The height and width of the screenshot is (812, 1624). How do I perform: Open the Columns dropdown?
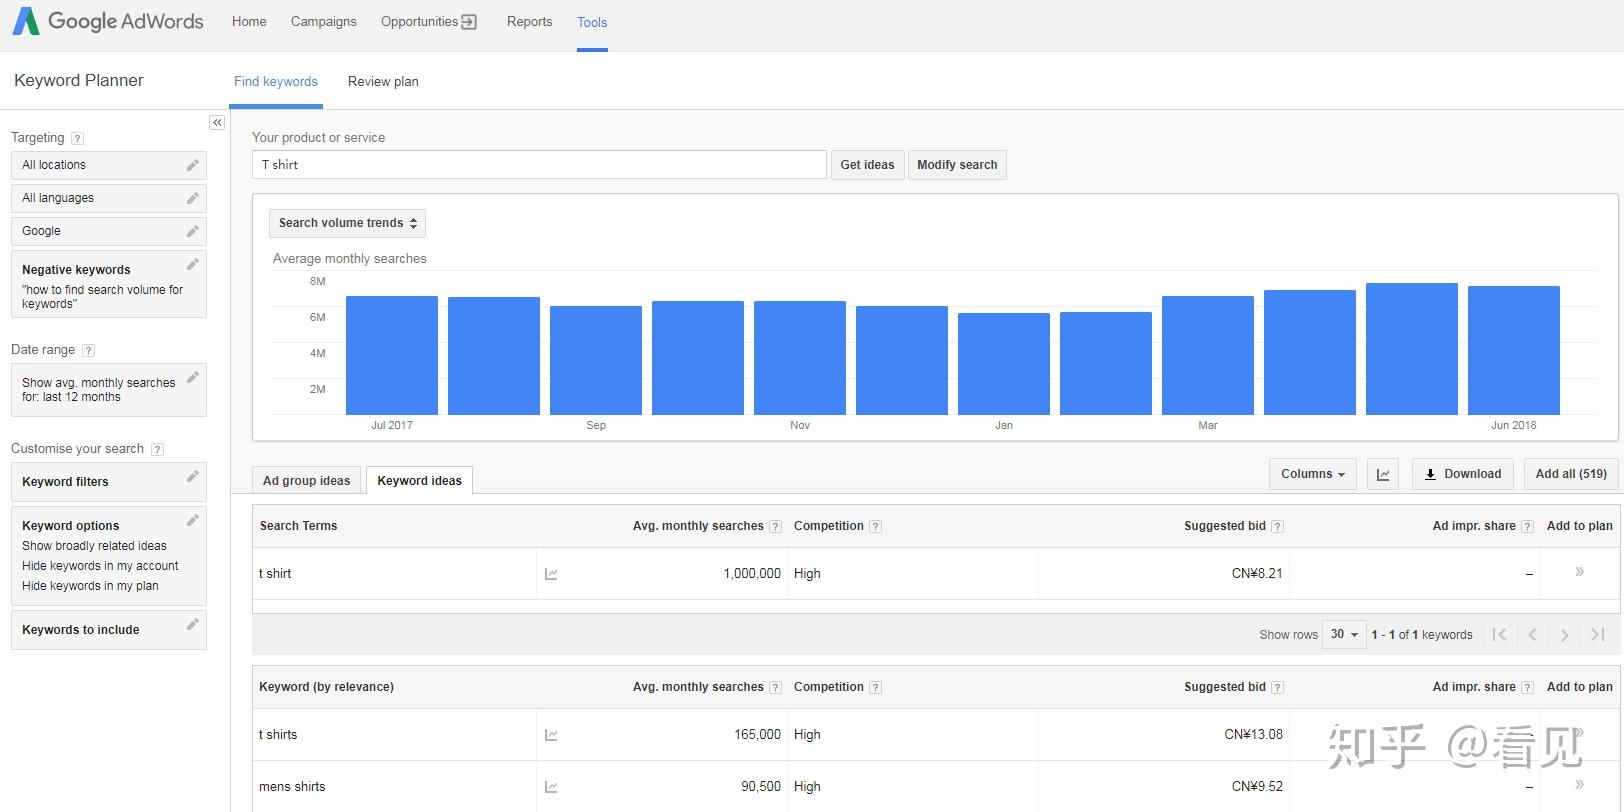[1312, 474]
